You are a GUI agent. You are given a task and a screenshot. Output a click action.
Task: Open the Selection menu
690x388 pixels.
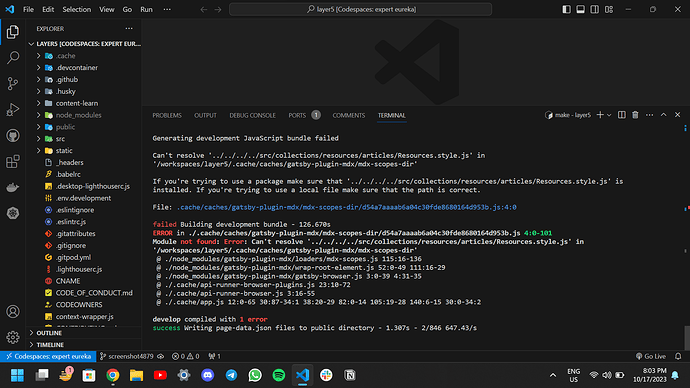[x=77, y=9]
